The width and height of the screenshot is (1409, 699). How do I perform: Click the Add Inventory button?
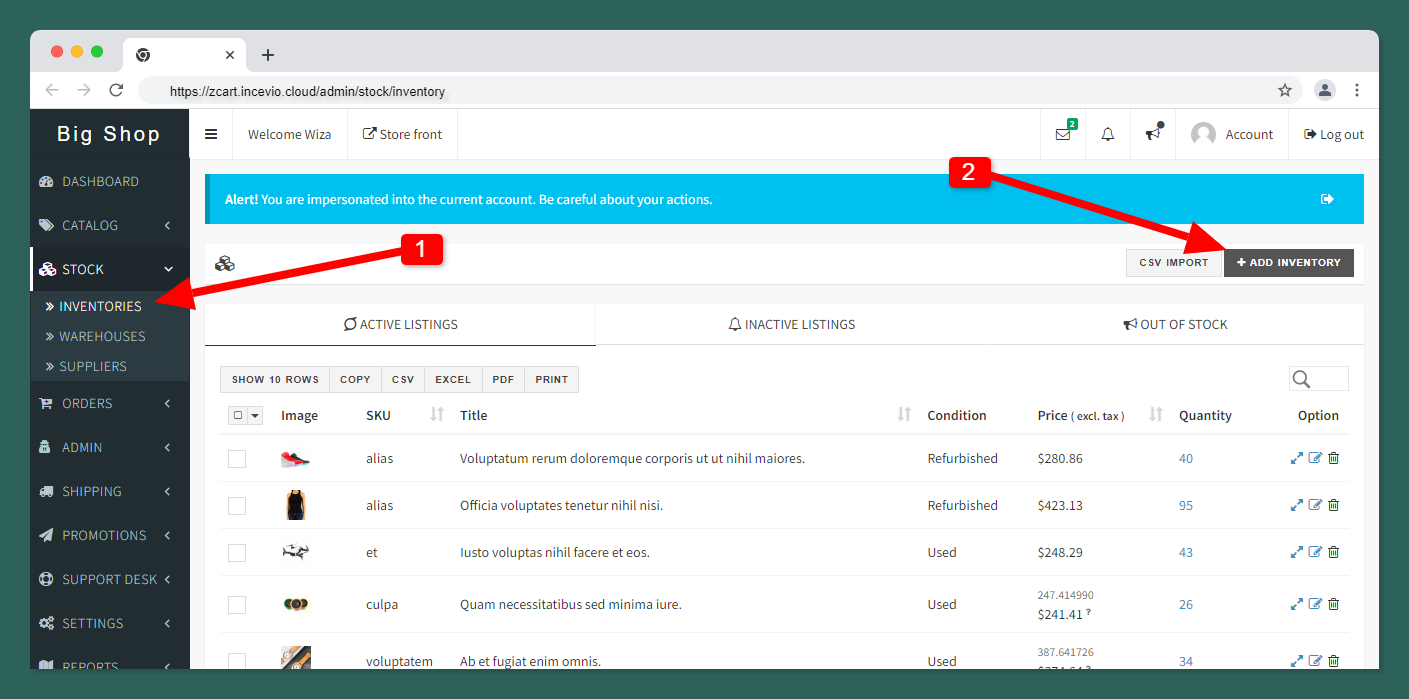point(1288,263)
